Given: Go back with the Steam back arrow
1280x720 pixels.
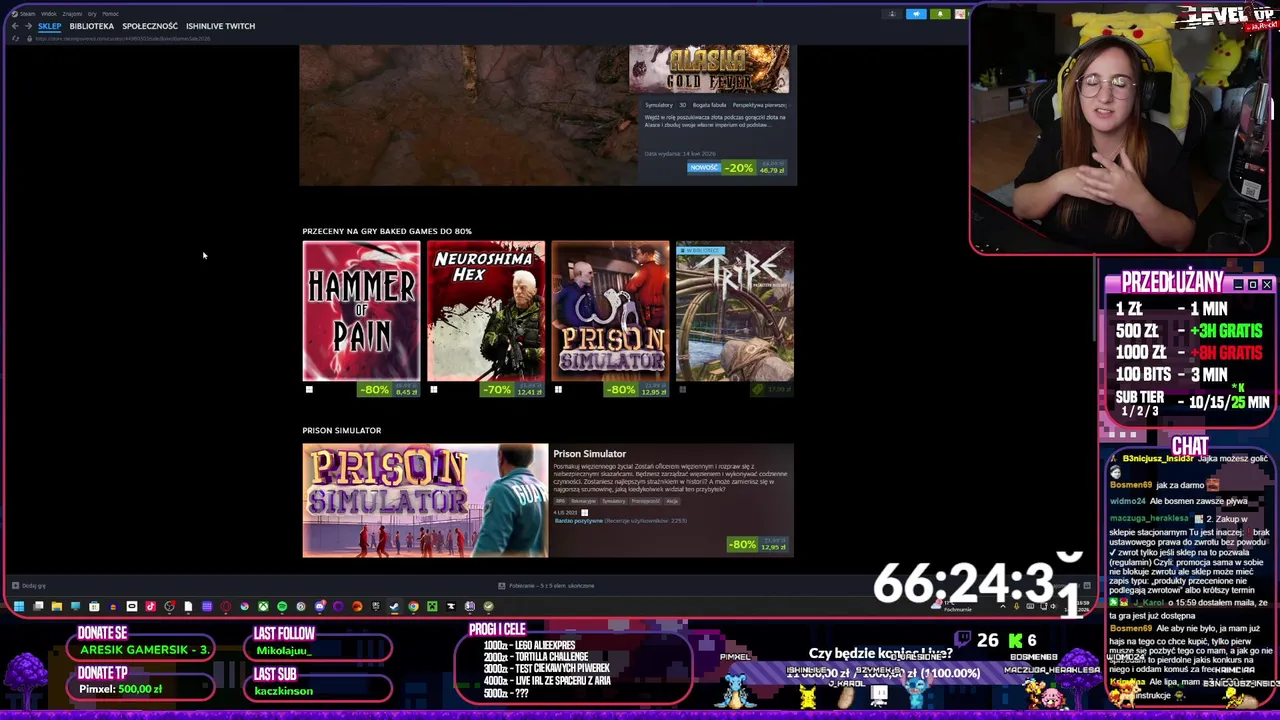Looking at the screenshot, I should point(15,26).
